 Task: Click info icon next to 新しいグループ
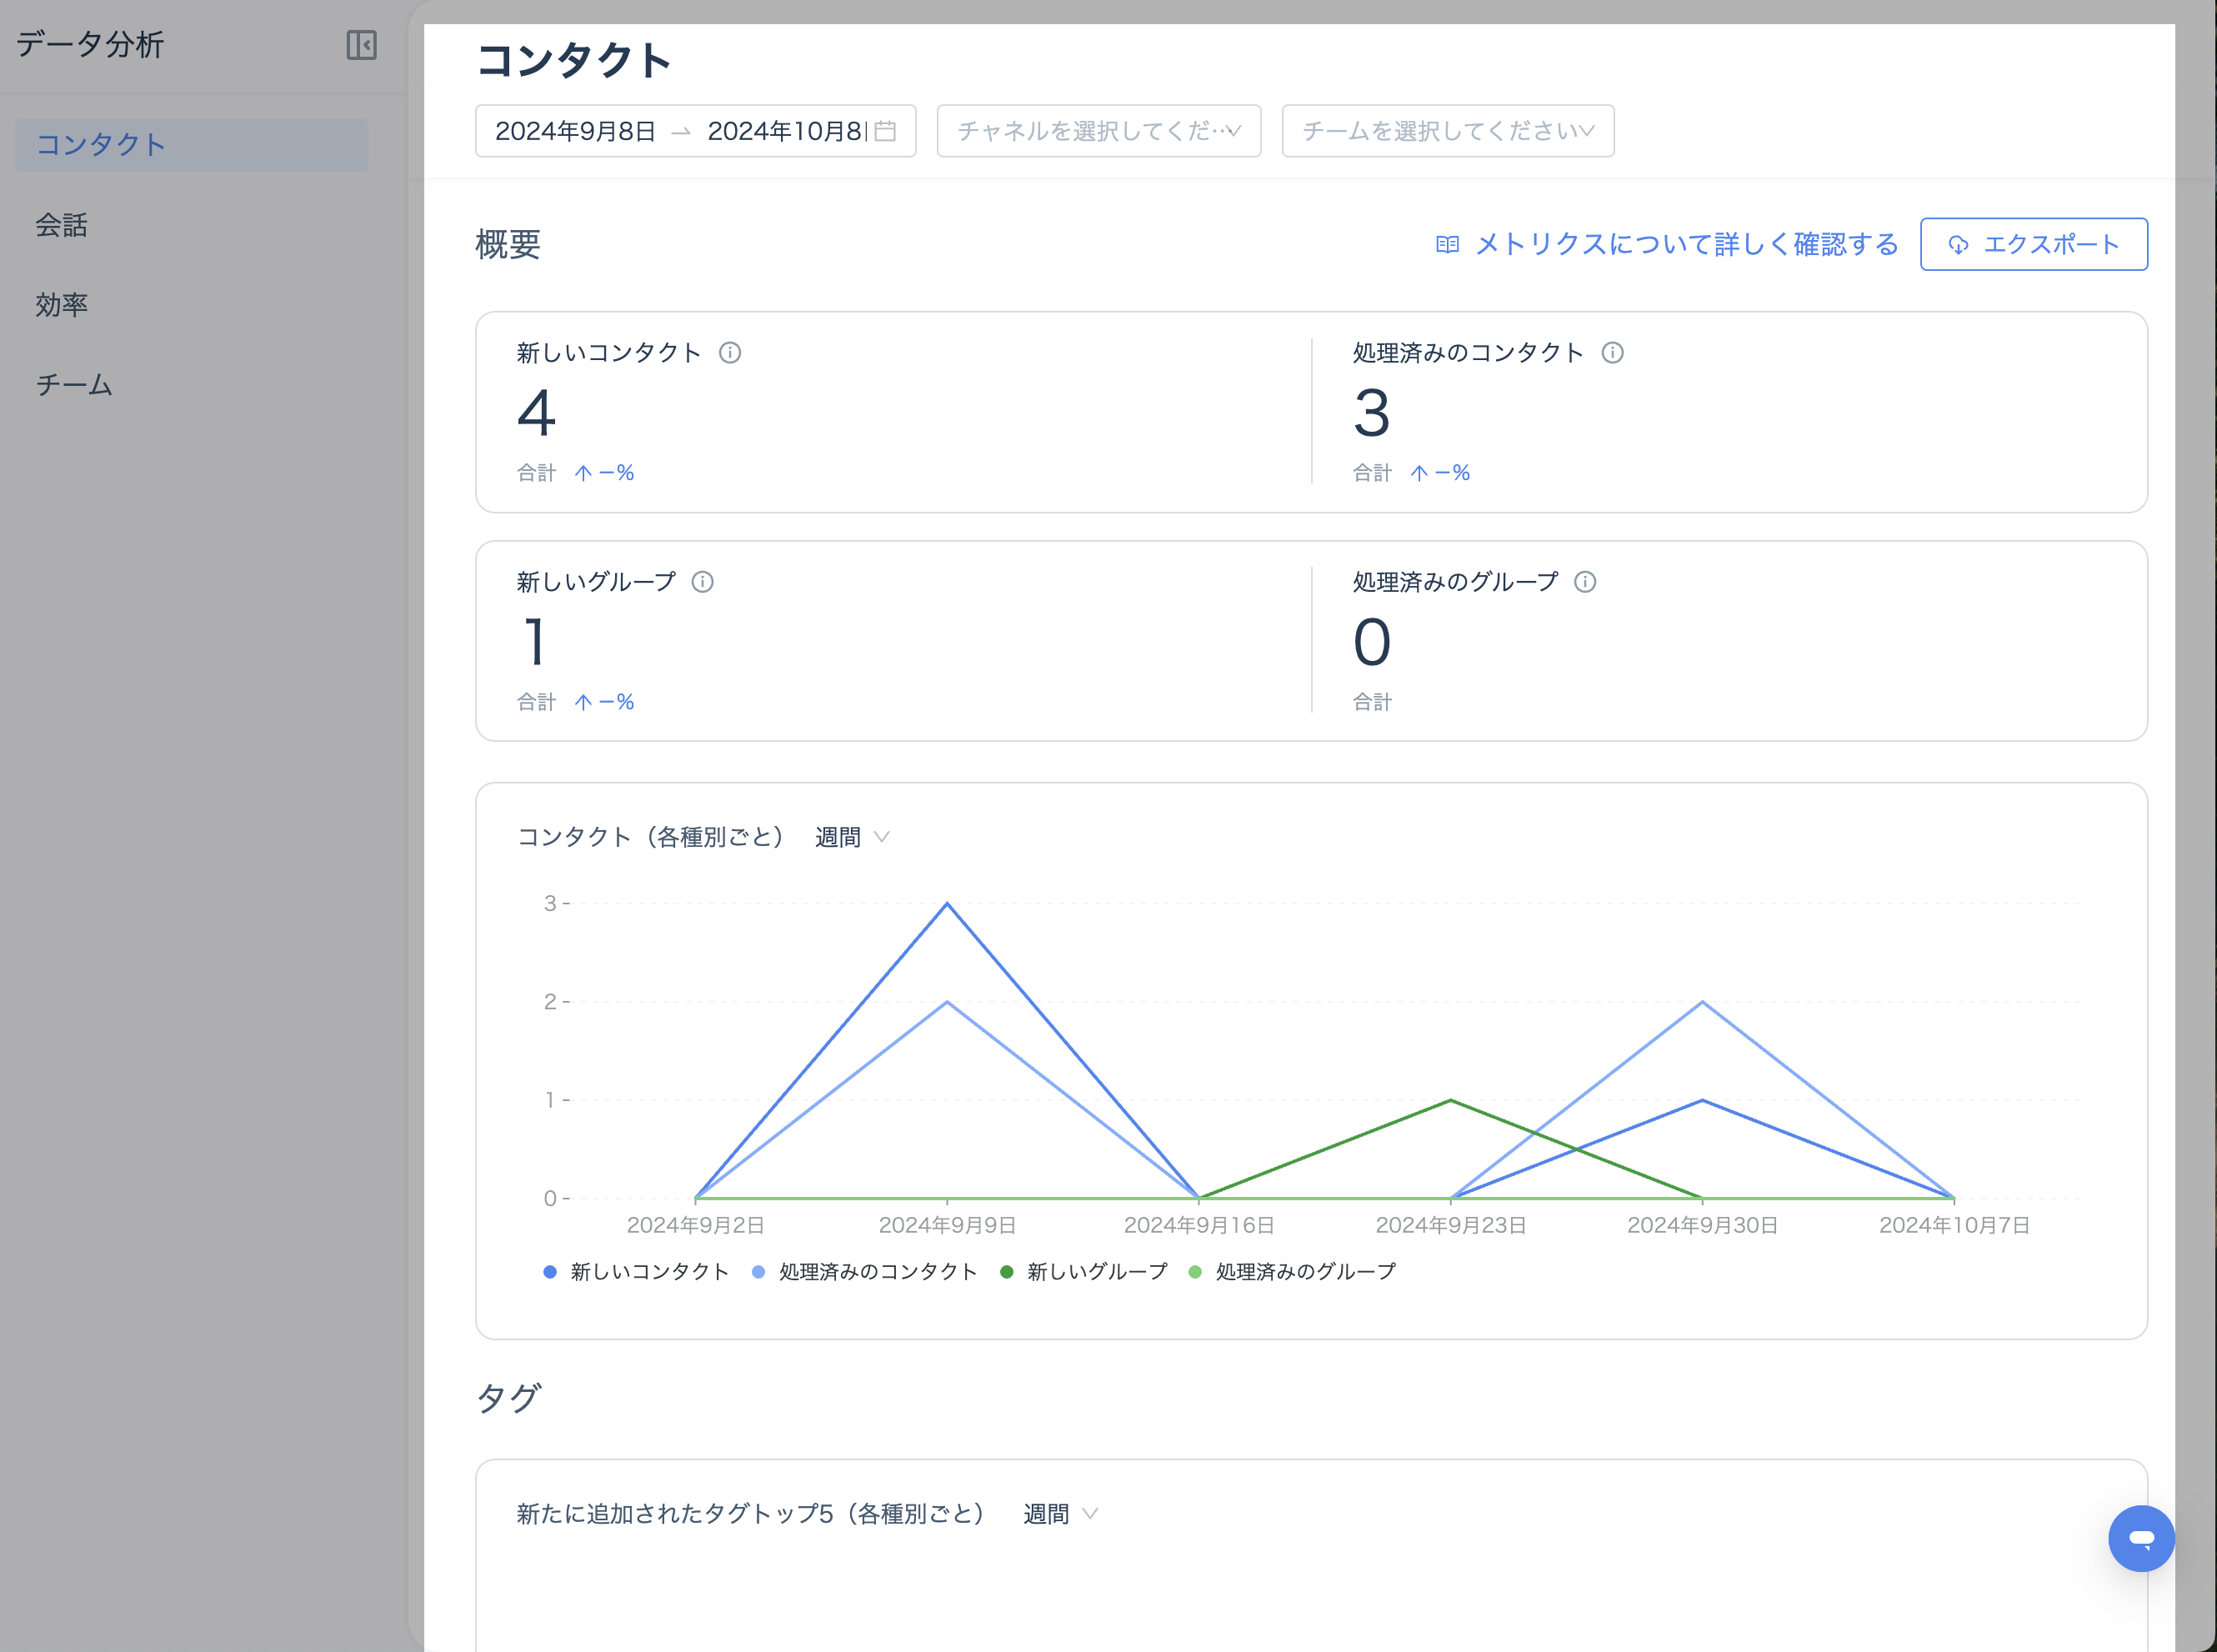click(702, 582)
